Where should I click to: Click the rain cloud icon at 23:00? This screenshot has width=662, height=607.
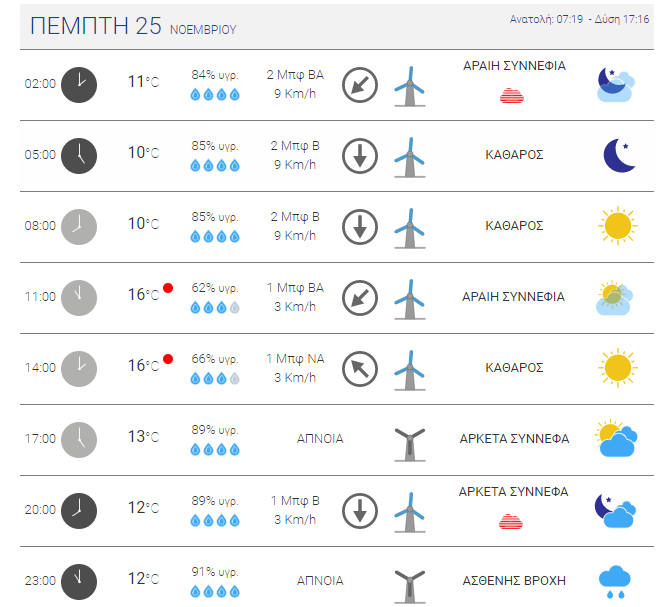coord(615,582)
